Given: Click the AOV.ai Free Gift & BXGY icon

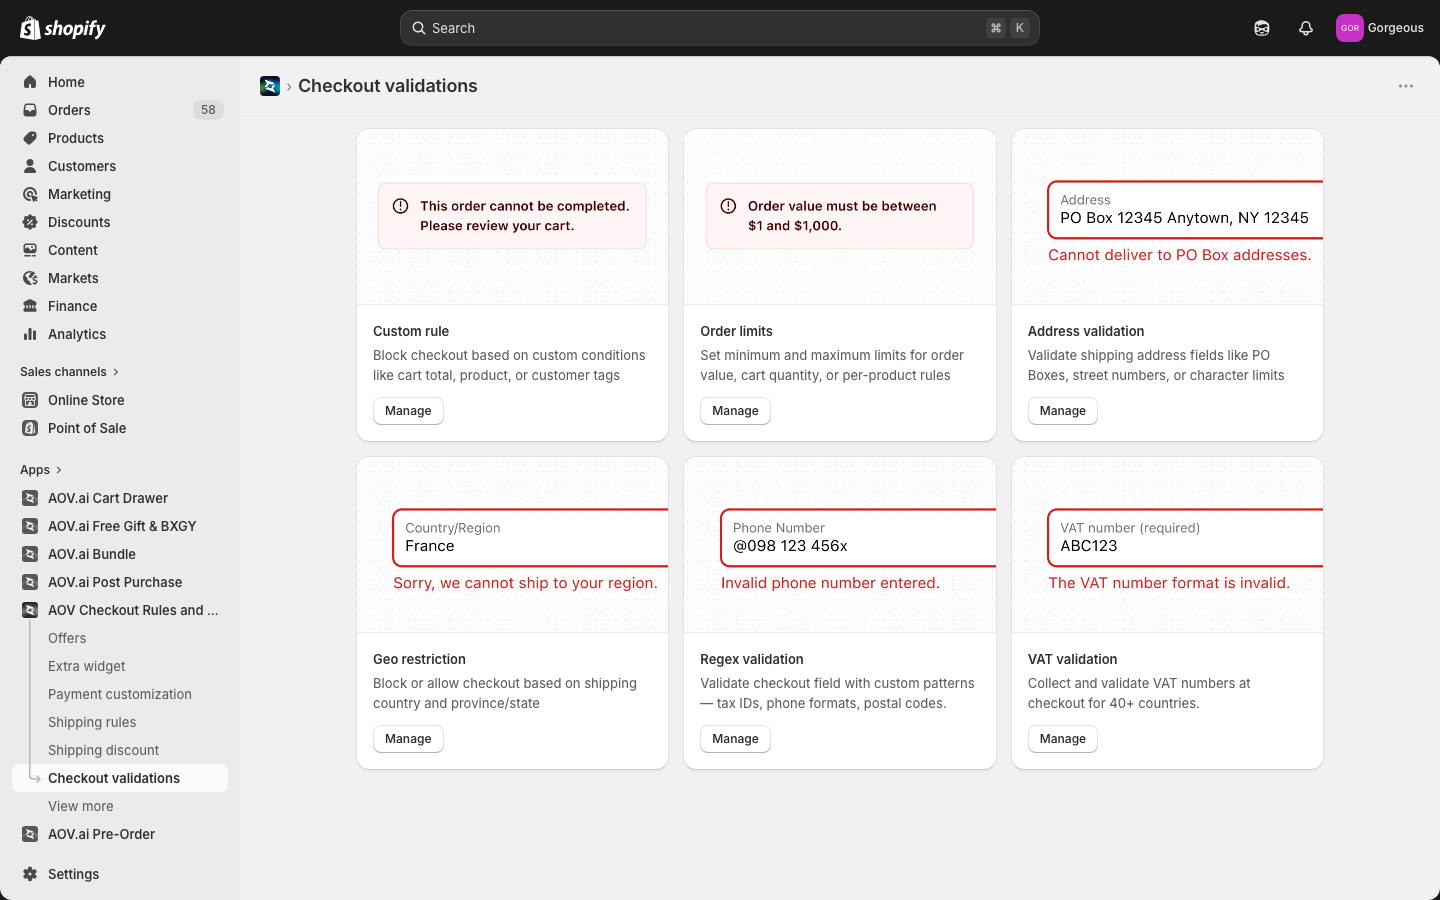Looking at the screenshot, I should point(30,526).
